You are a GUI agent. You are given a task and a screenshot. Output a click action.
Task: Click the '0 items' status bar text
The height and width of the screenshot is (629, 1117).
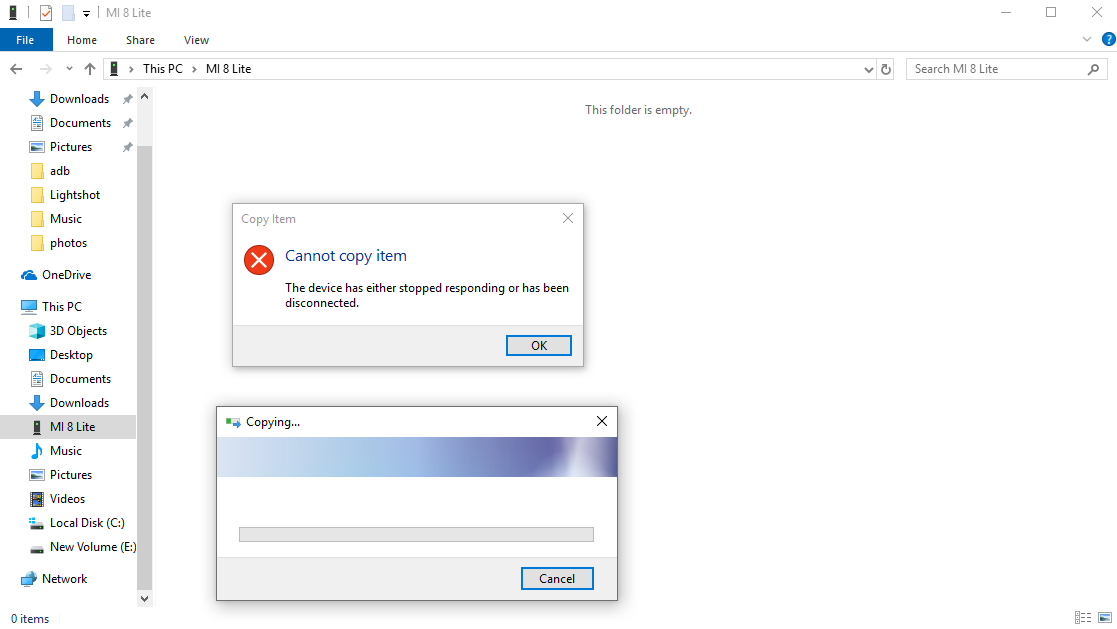point(30,619)
